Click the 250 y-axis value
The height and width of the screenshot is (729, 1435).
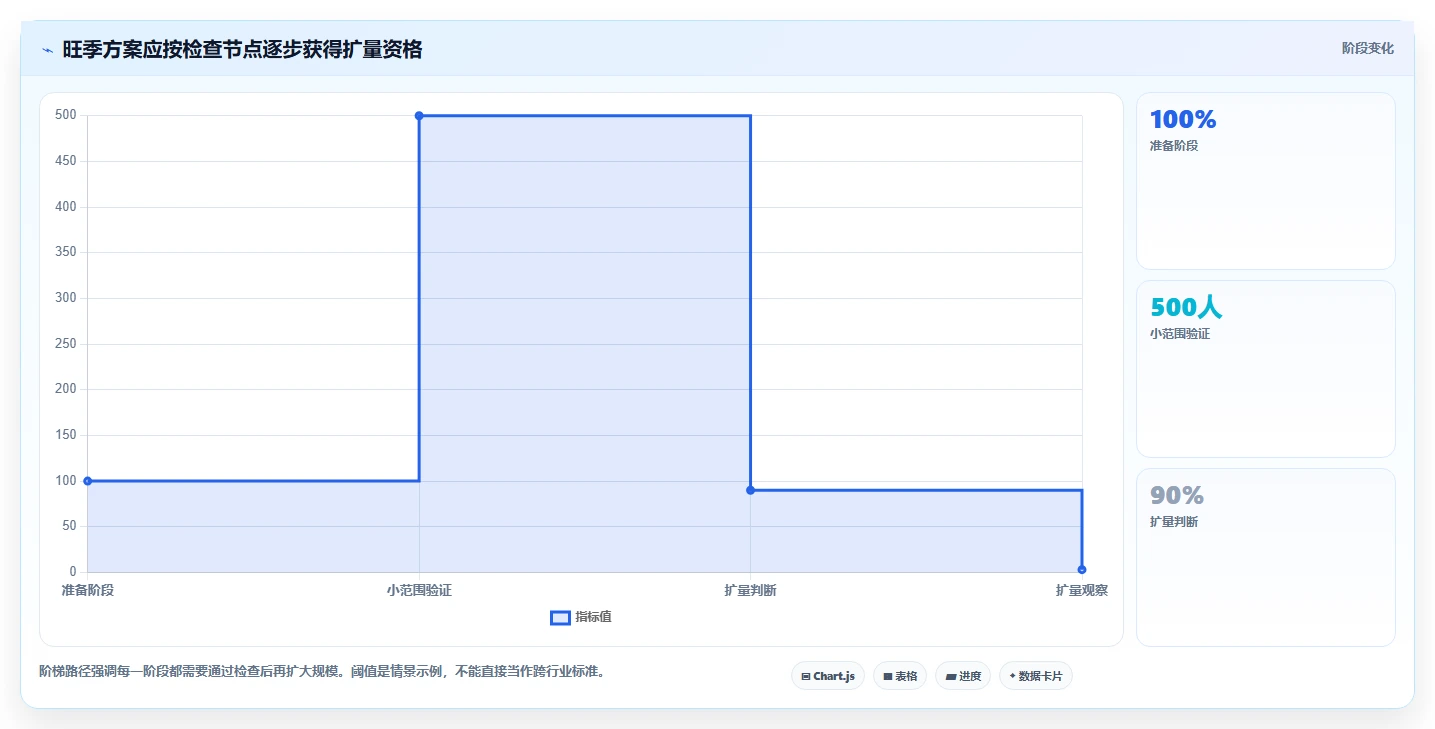coord(66,344)
